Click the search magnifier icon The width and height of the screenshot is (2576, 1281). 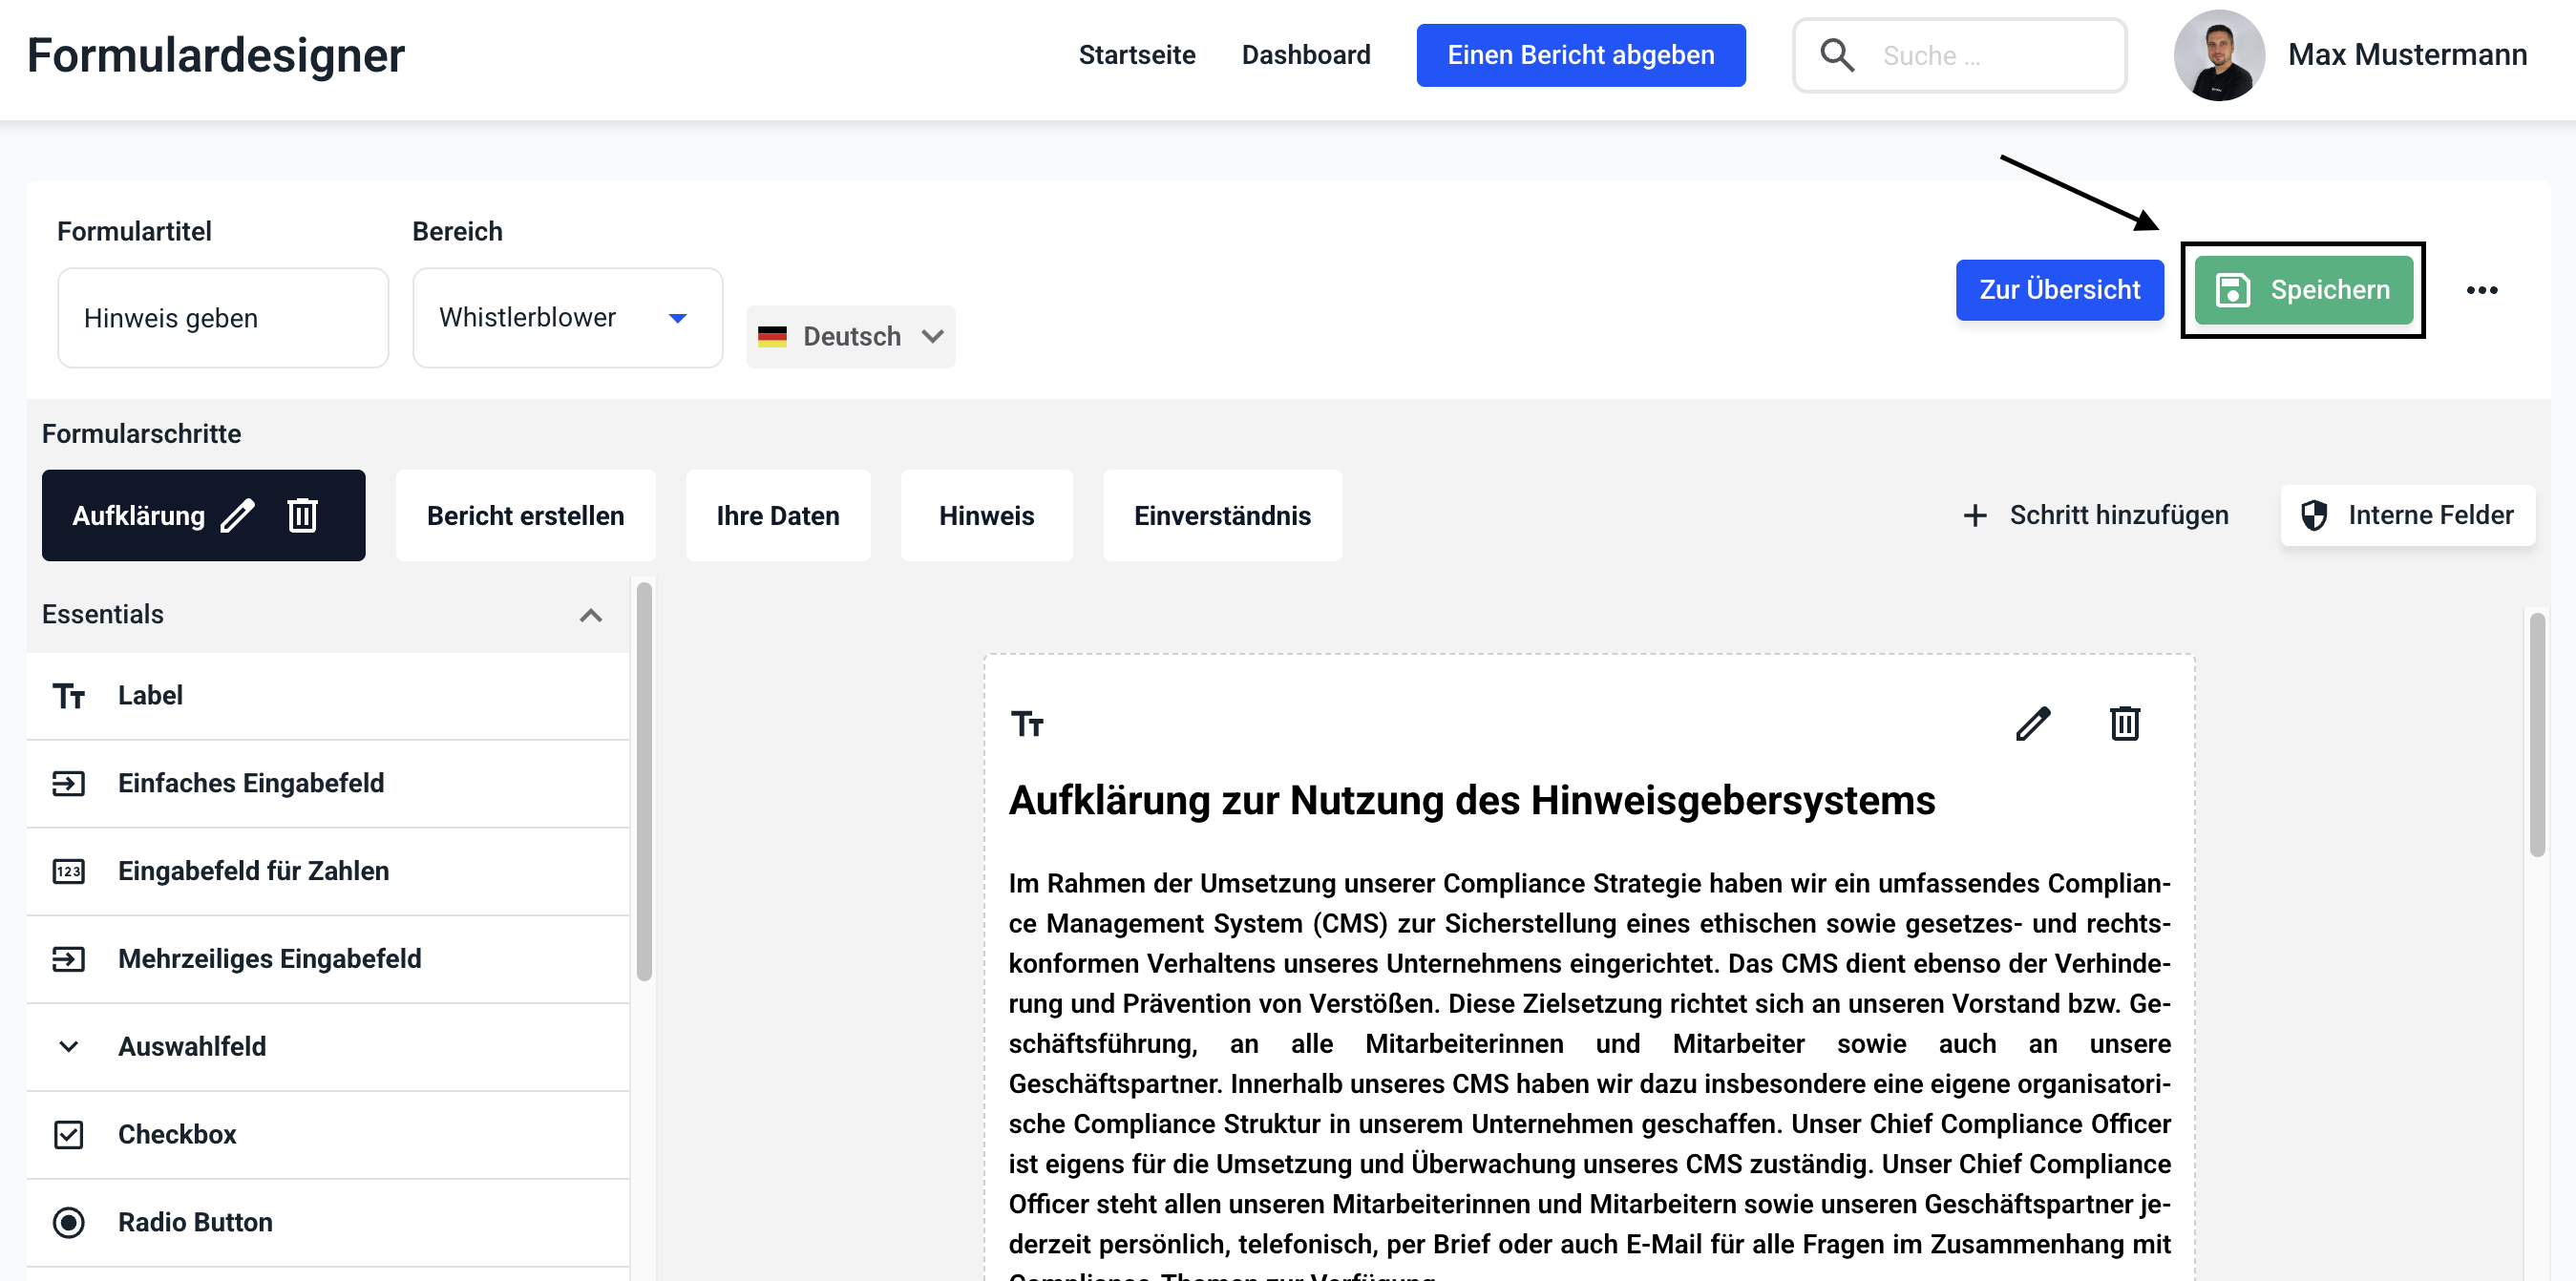(1837, 55)
